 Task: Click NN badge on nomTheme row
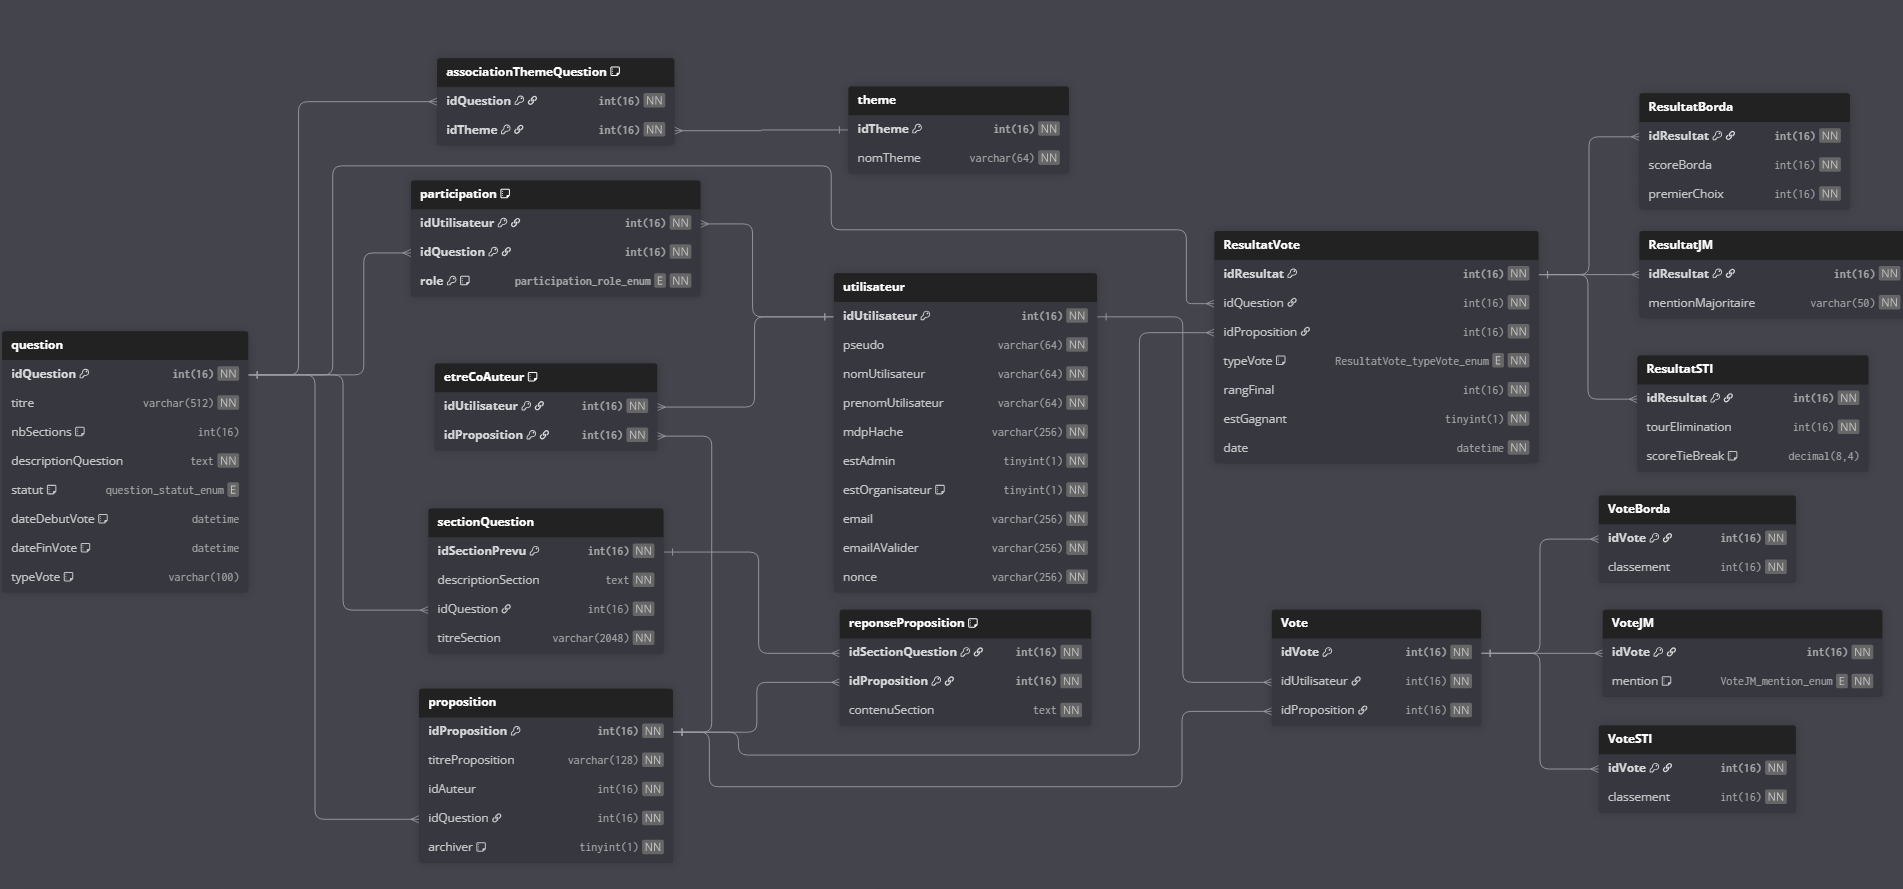1048,158
